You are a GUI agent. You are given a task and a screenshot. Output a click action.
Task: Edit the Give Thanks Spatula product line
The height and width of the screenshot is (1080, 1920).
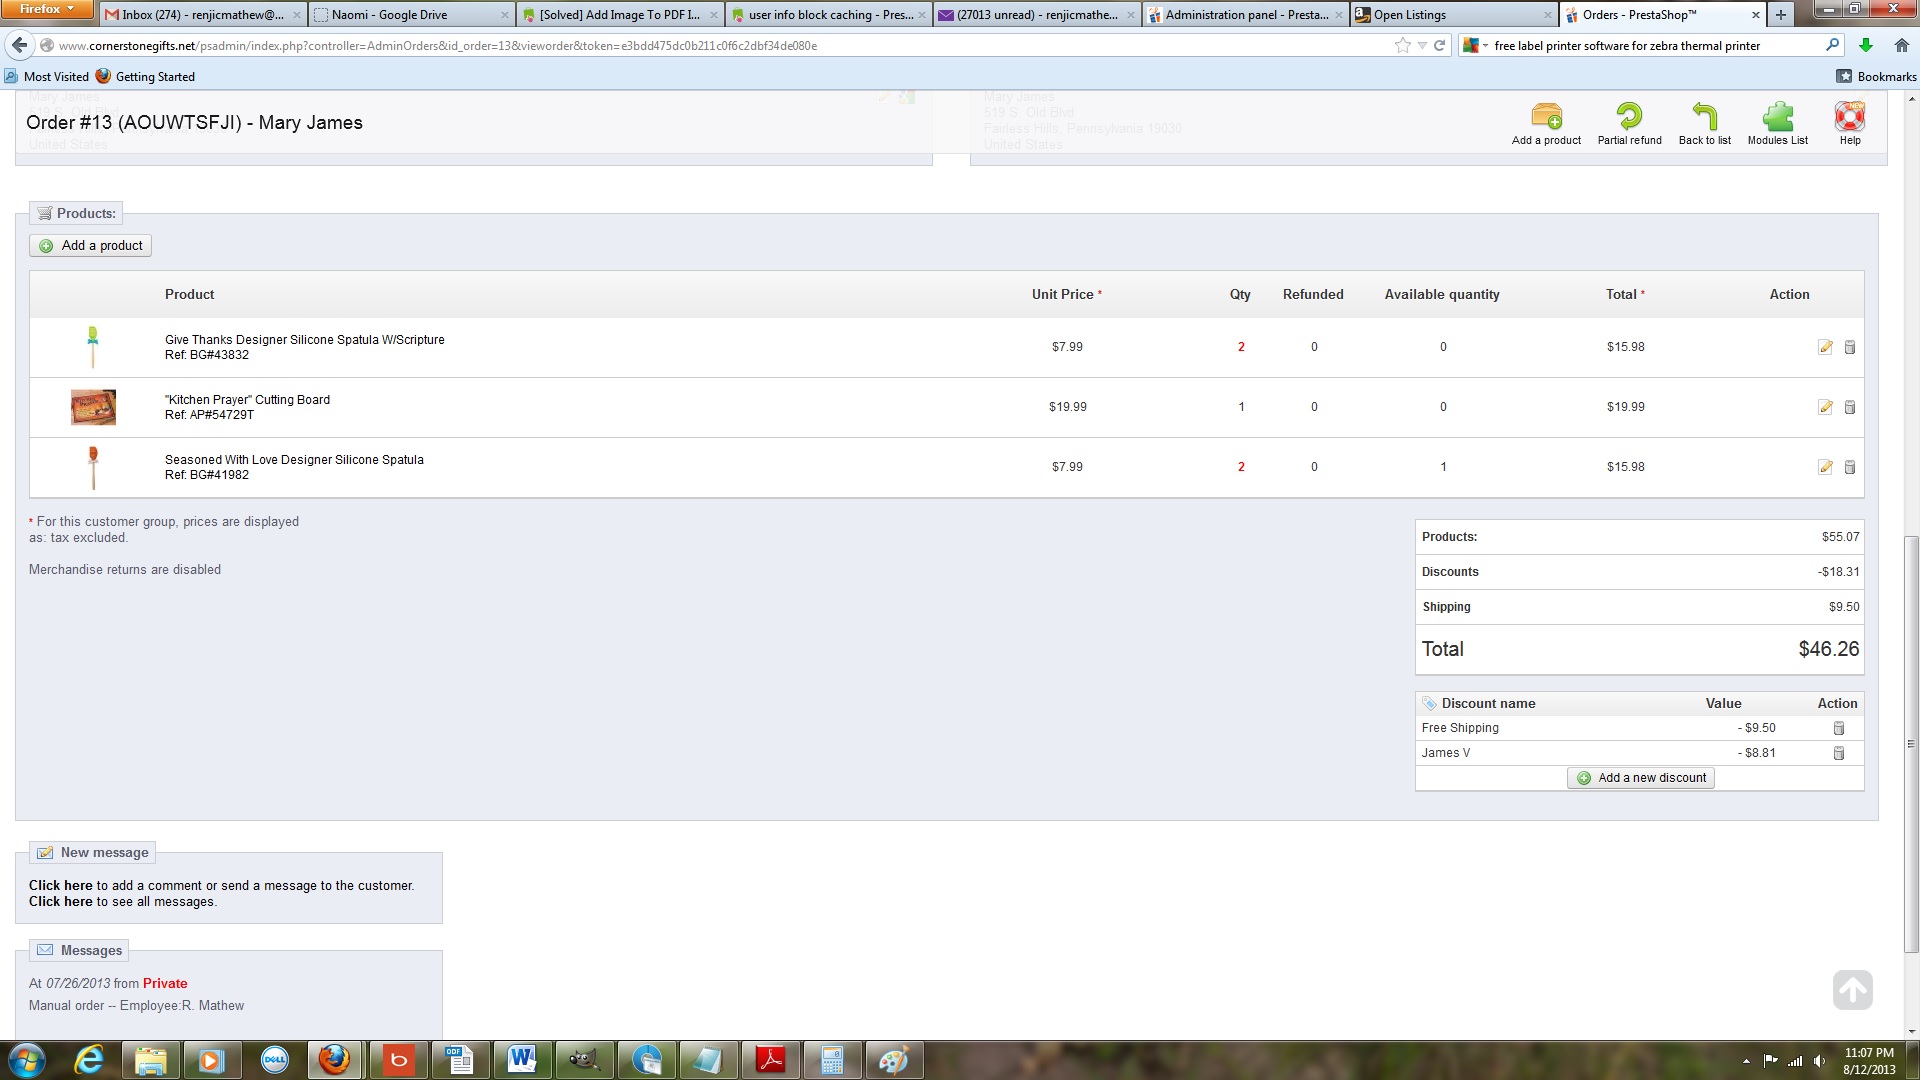click(1825, 347)
